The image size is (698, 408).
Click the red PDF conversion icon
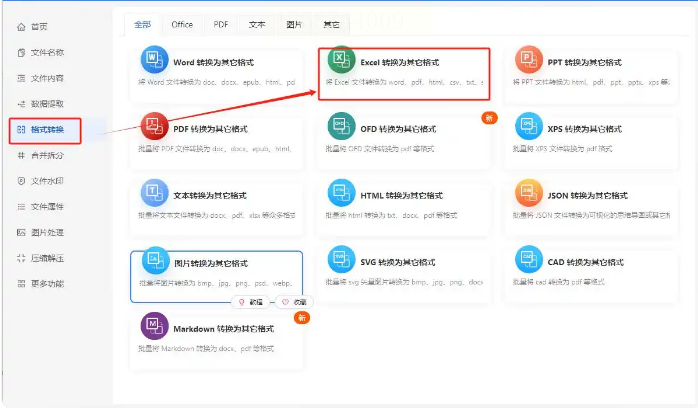click(x=154, y=126)
